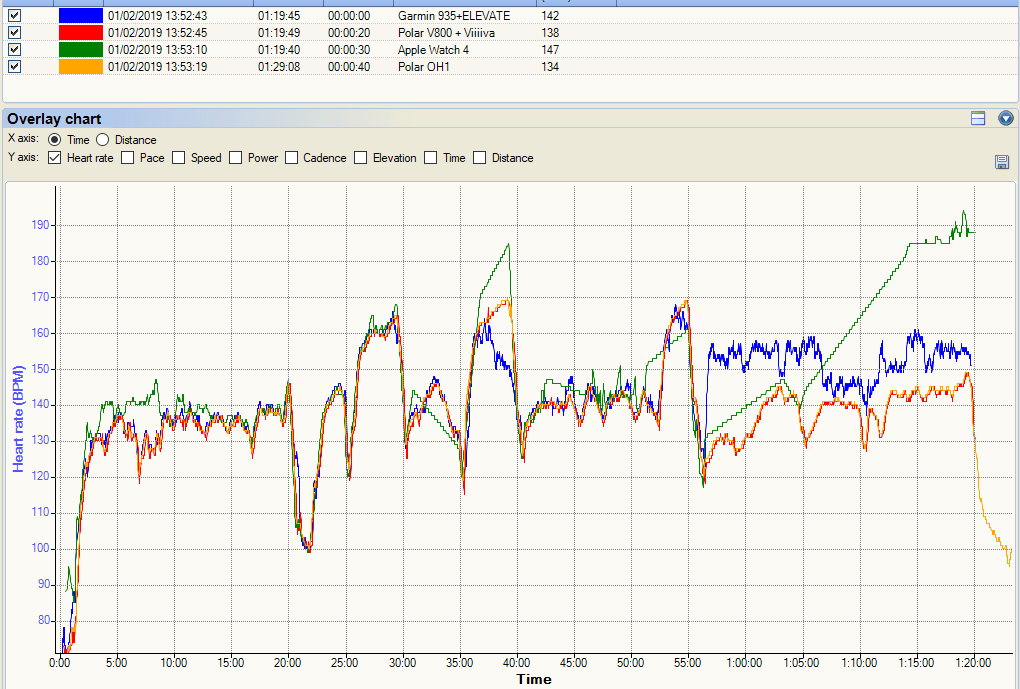Uncheck the Polar OH1 row checkbox
The height and width of the screenshot is (689, 1020).
click(14, 66)
